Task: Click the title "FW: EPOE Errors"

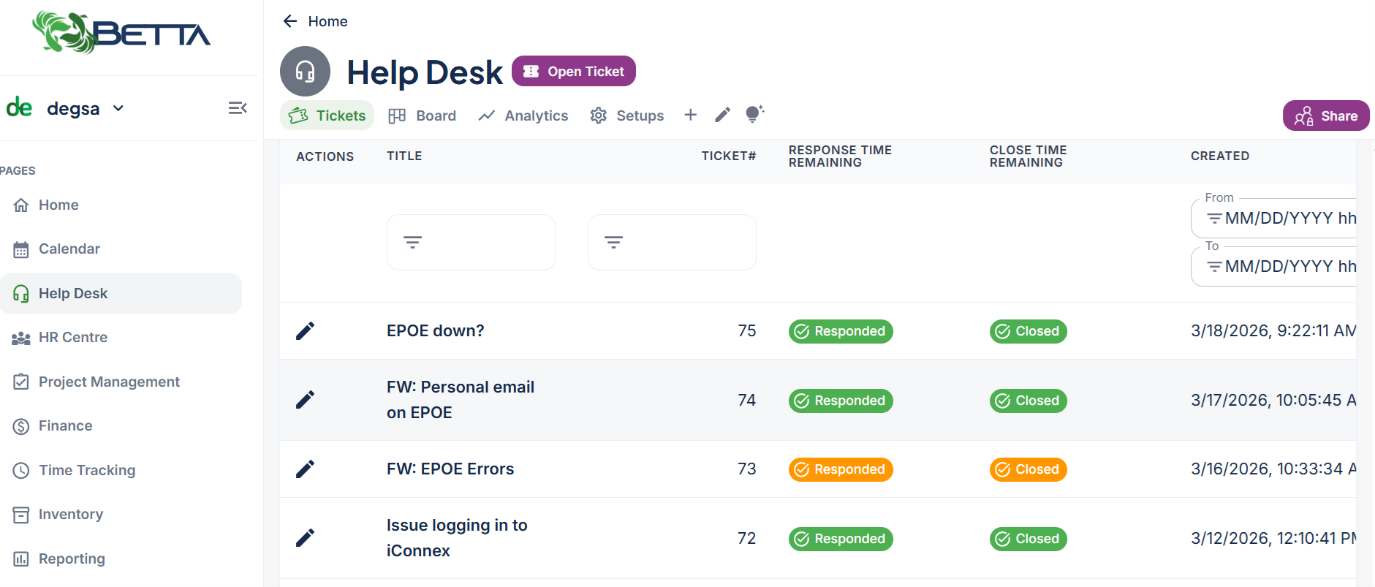Action: (x=450, y=469)
